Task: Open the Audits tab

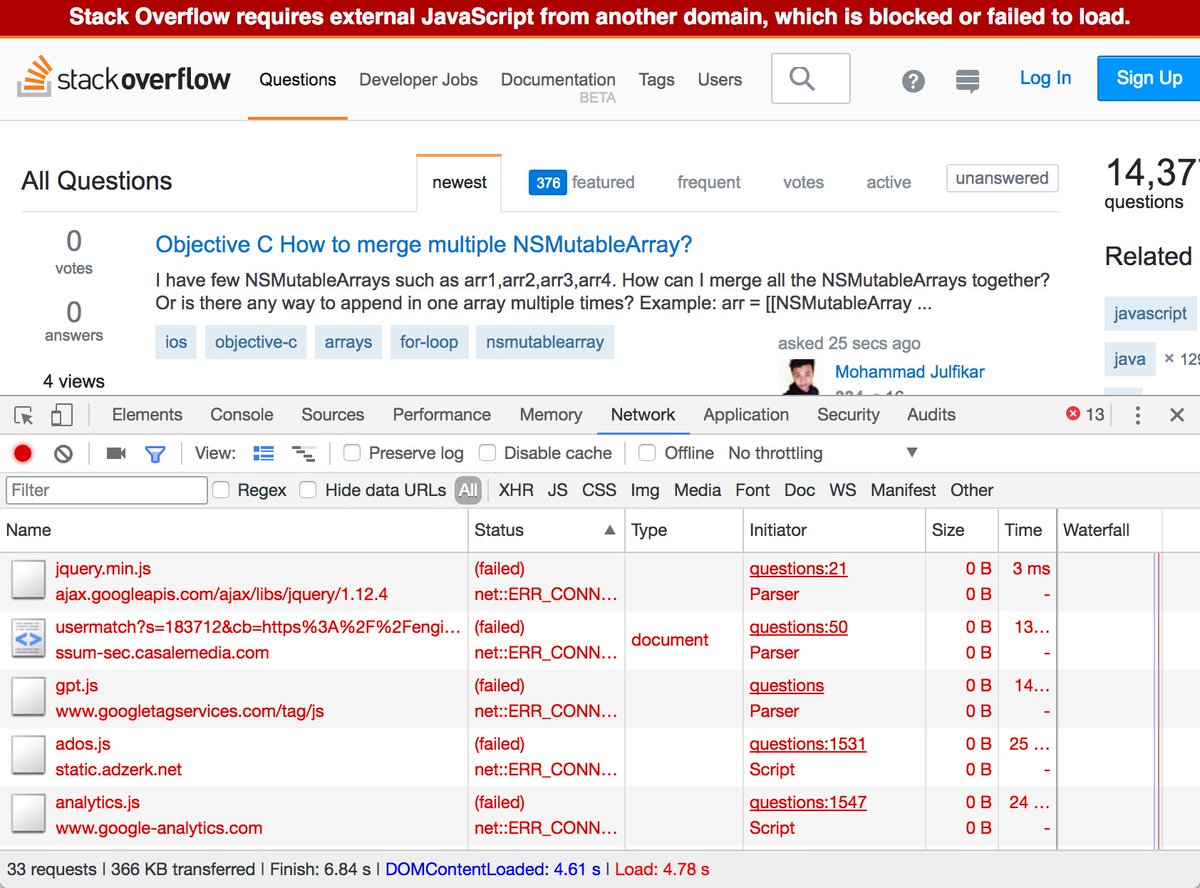Action: [931, 415]
